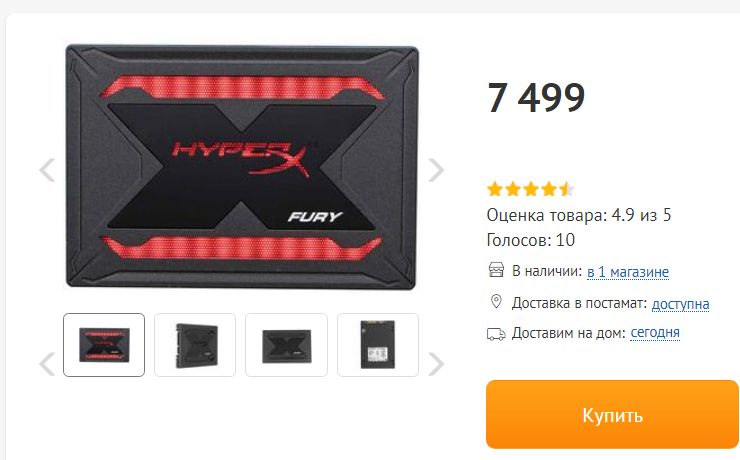This screenshot has width=740, height=460.
Task: Click the 7 499 price text
Action: coord(536,98)
